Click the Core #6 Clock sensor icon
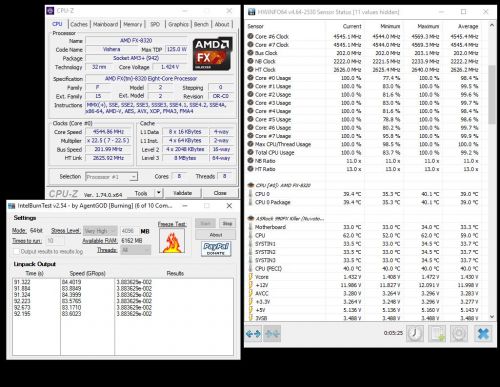Screen dimensions: 500x387 [250, 36]
